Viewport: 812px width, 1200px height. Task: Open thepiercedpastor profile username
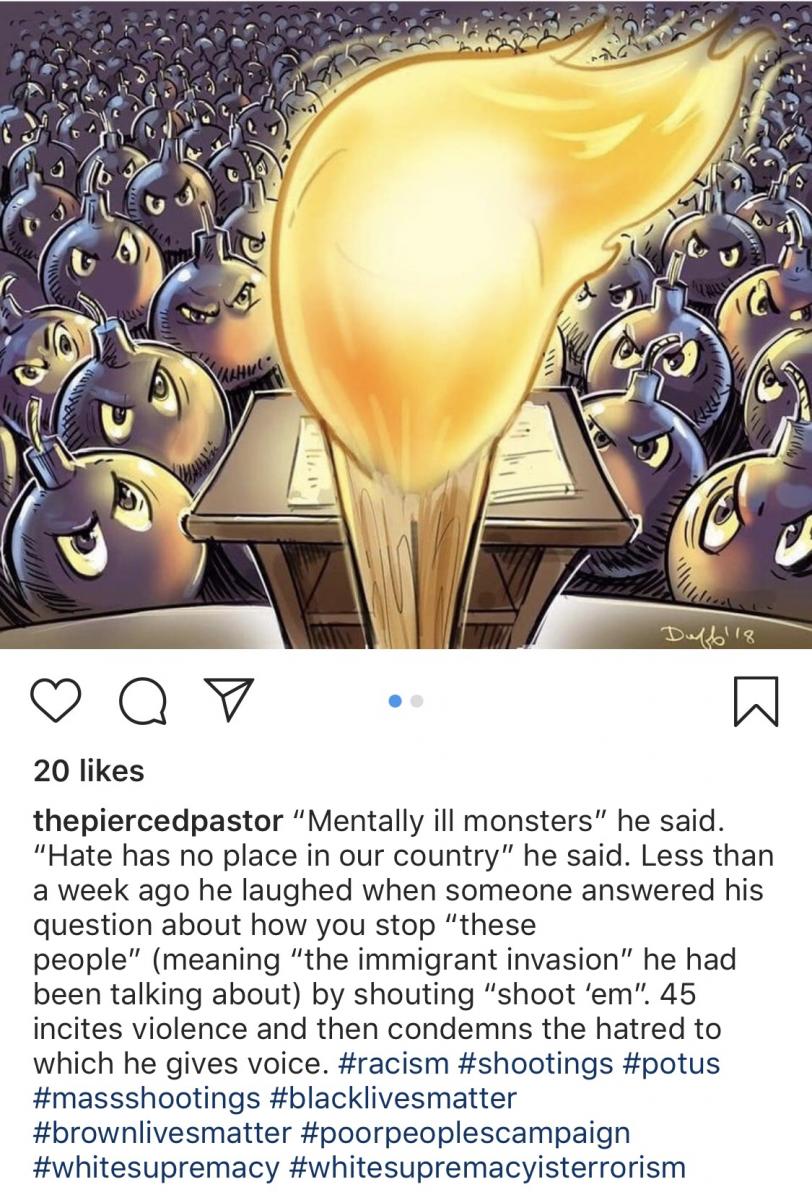coord(158,824)
